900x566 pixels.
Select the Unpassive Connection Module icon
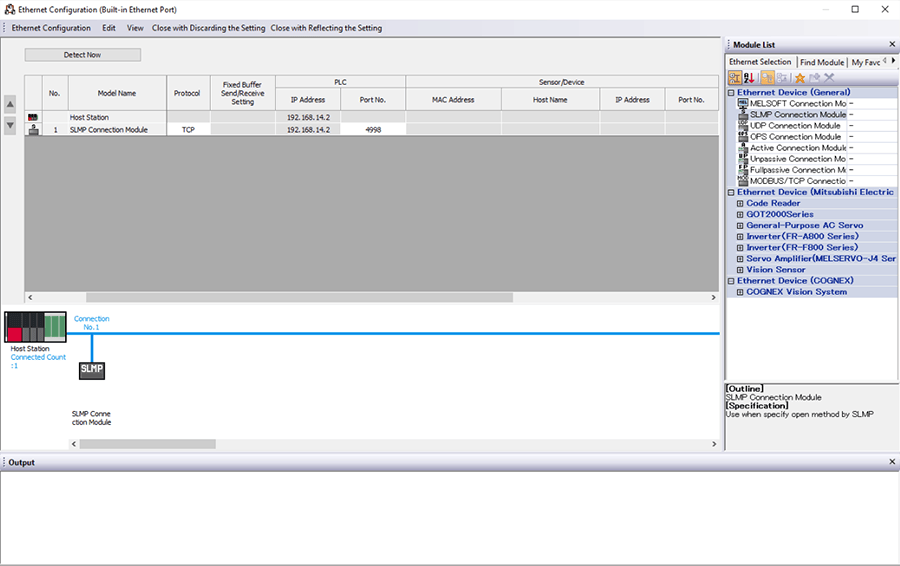click(743, 158)
